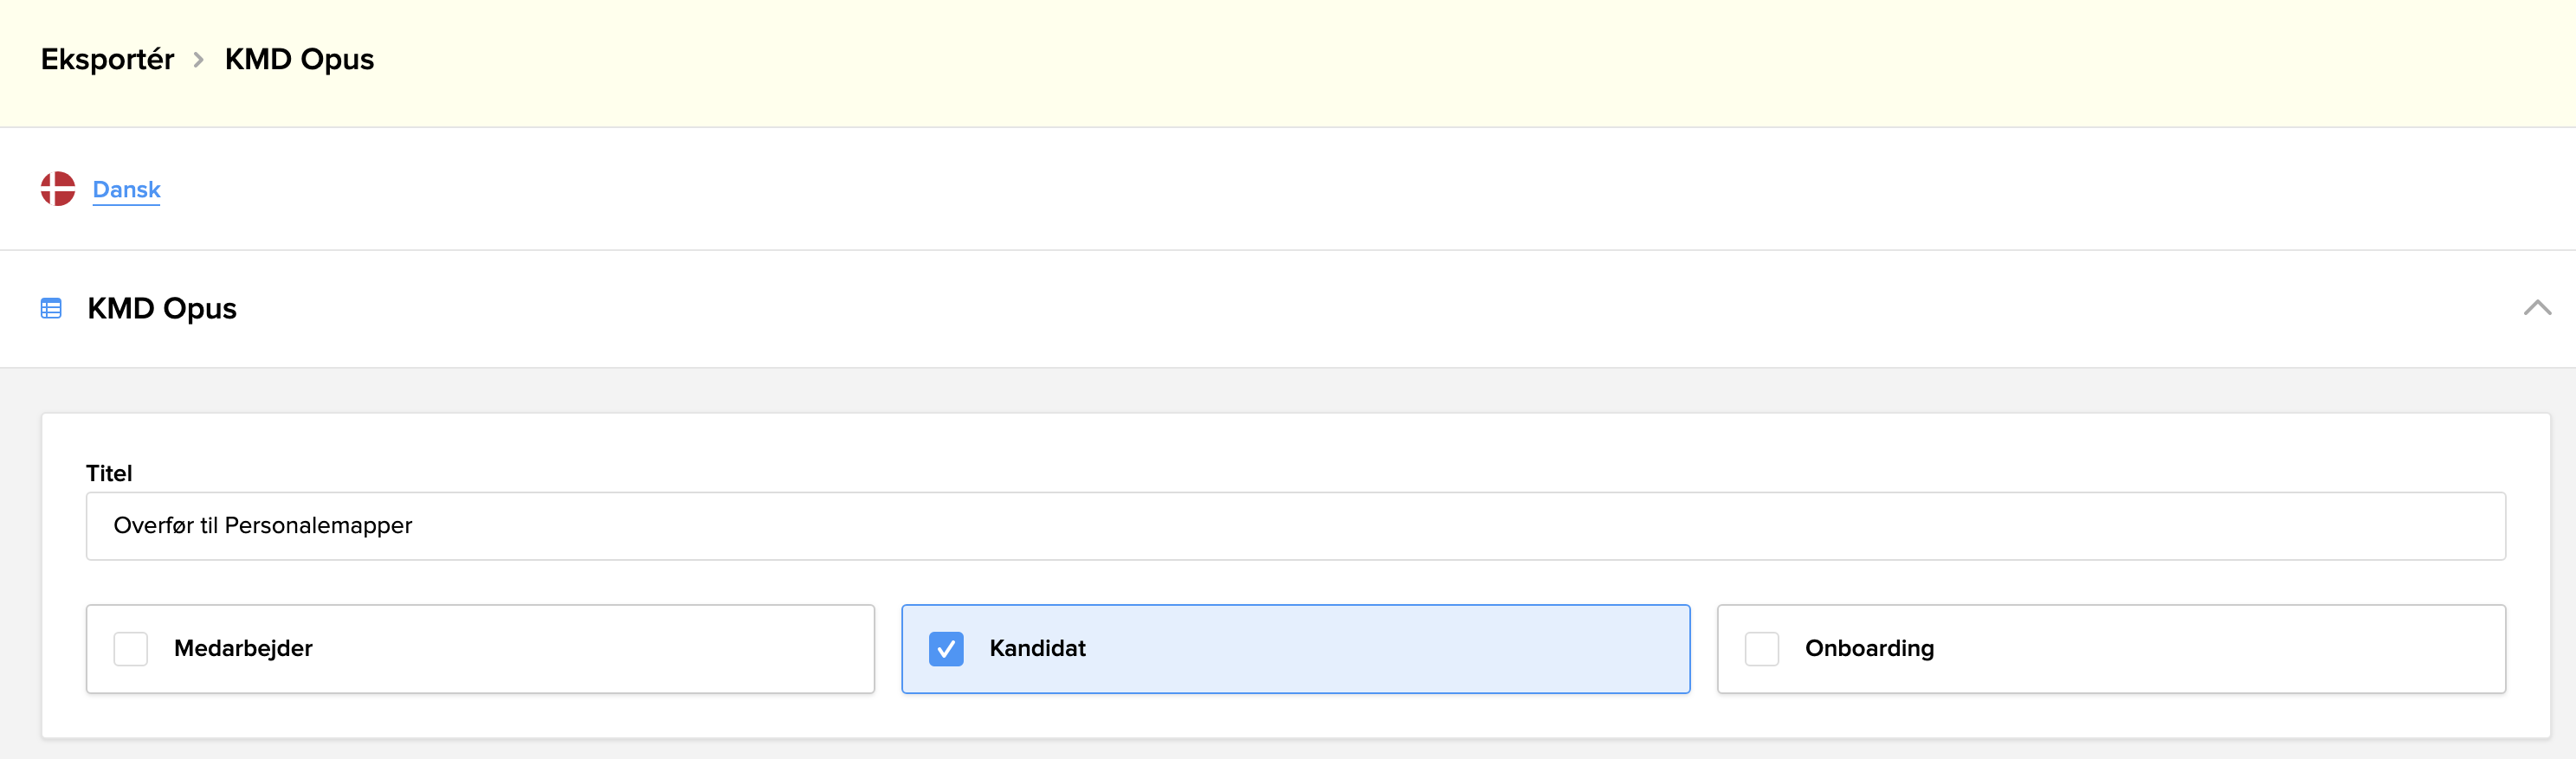Click KMD Opus in the breadcrumb
This screenshot has height=759, width=2576.
(x=299, y=60)
